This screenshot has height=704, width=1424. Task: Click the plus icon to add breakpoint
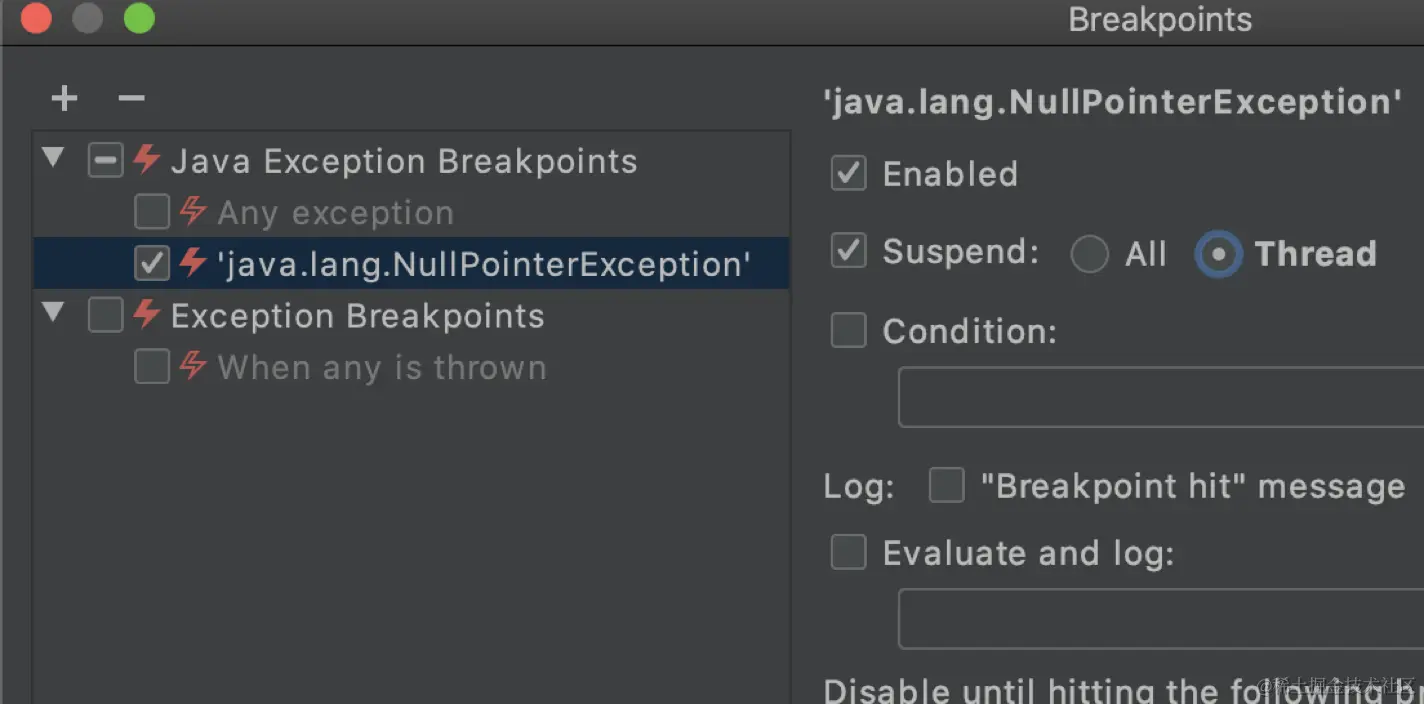coord(64,98)
